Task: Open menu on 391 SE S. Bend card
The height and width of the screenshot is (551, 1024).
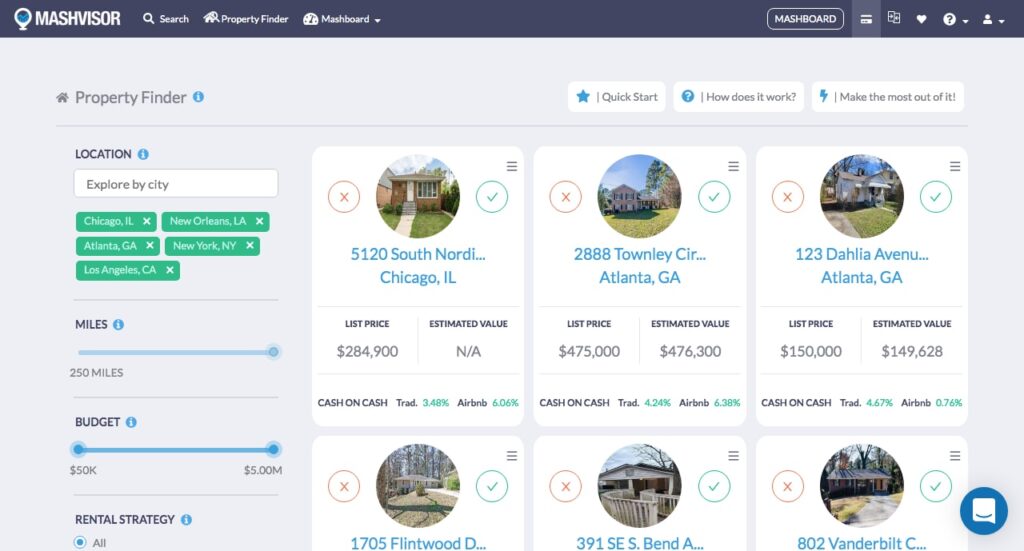Action: [x=733, y=456]
